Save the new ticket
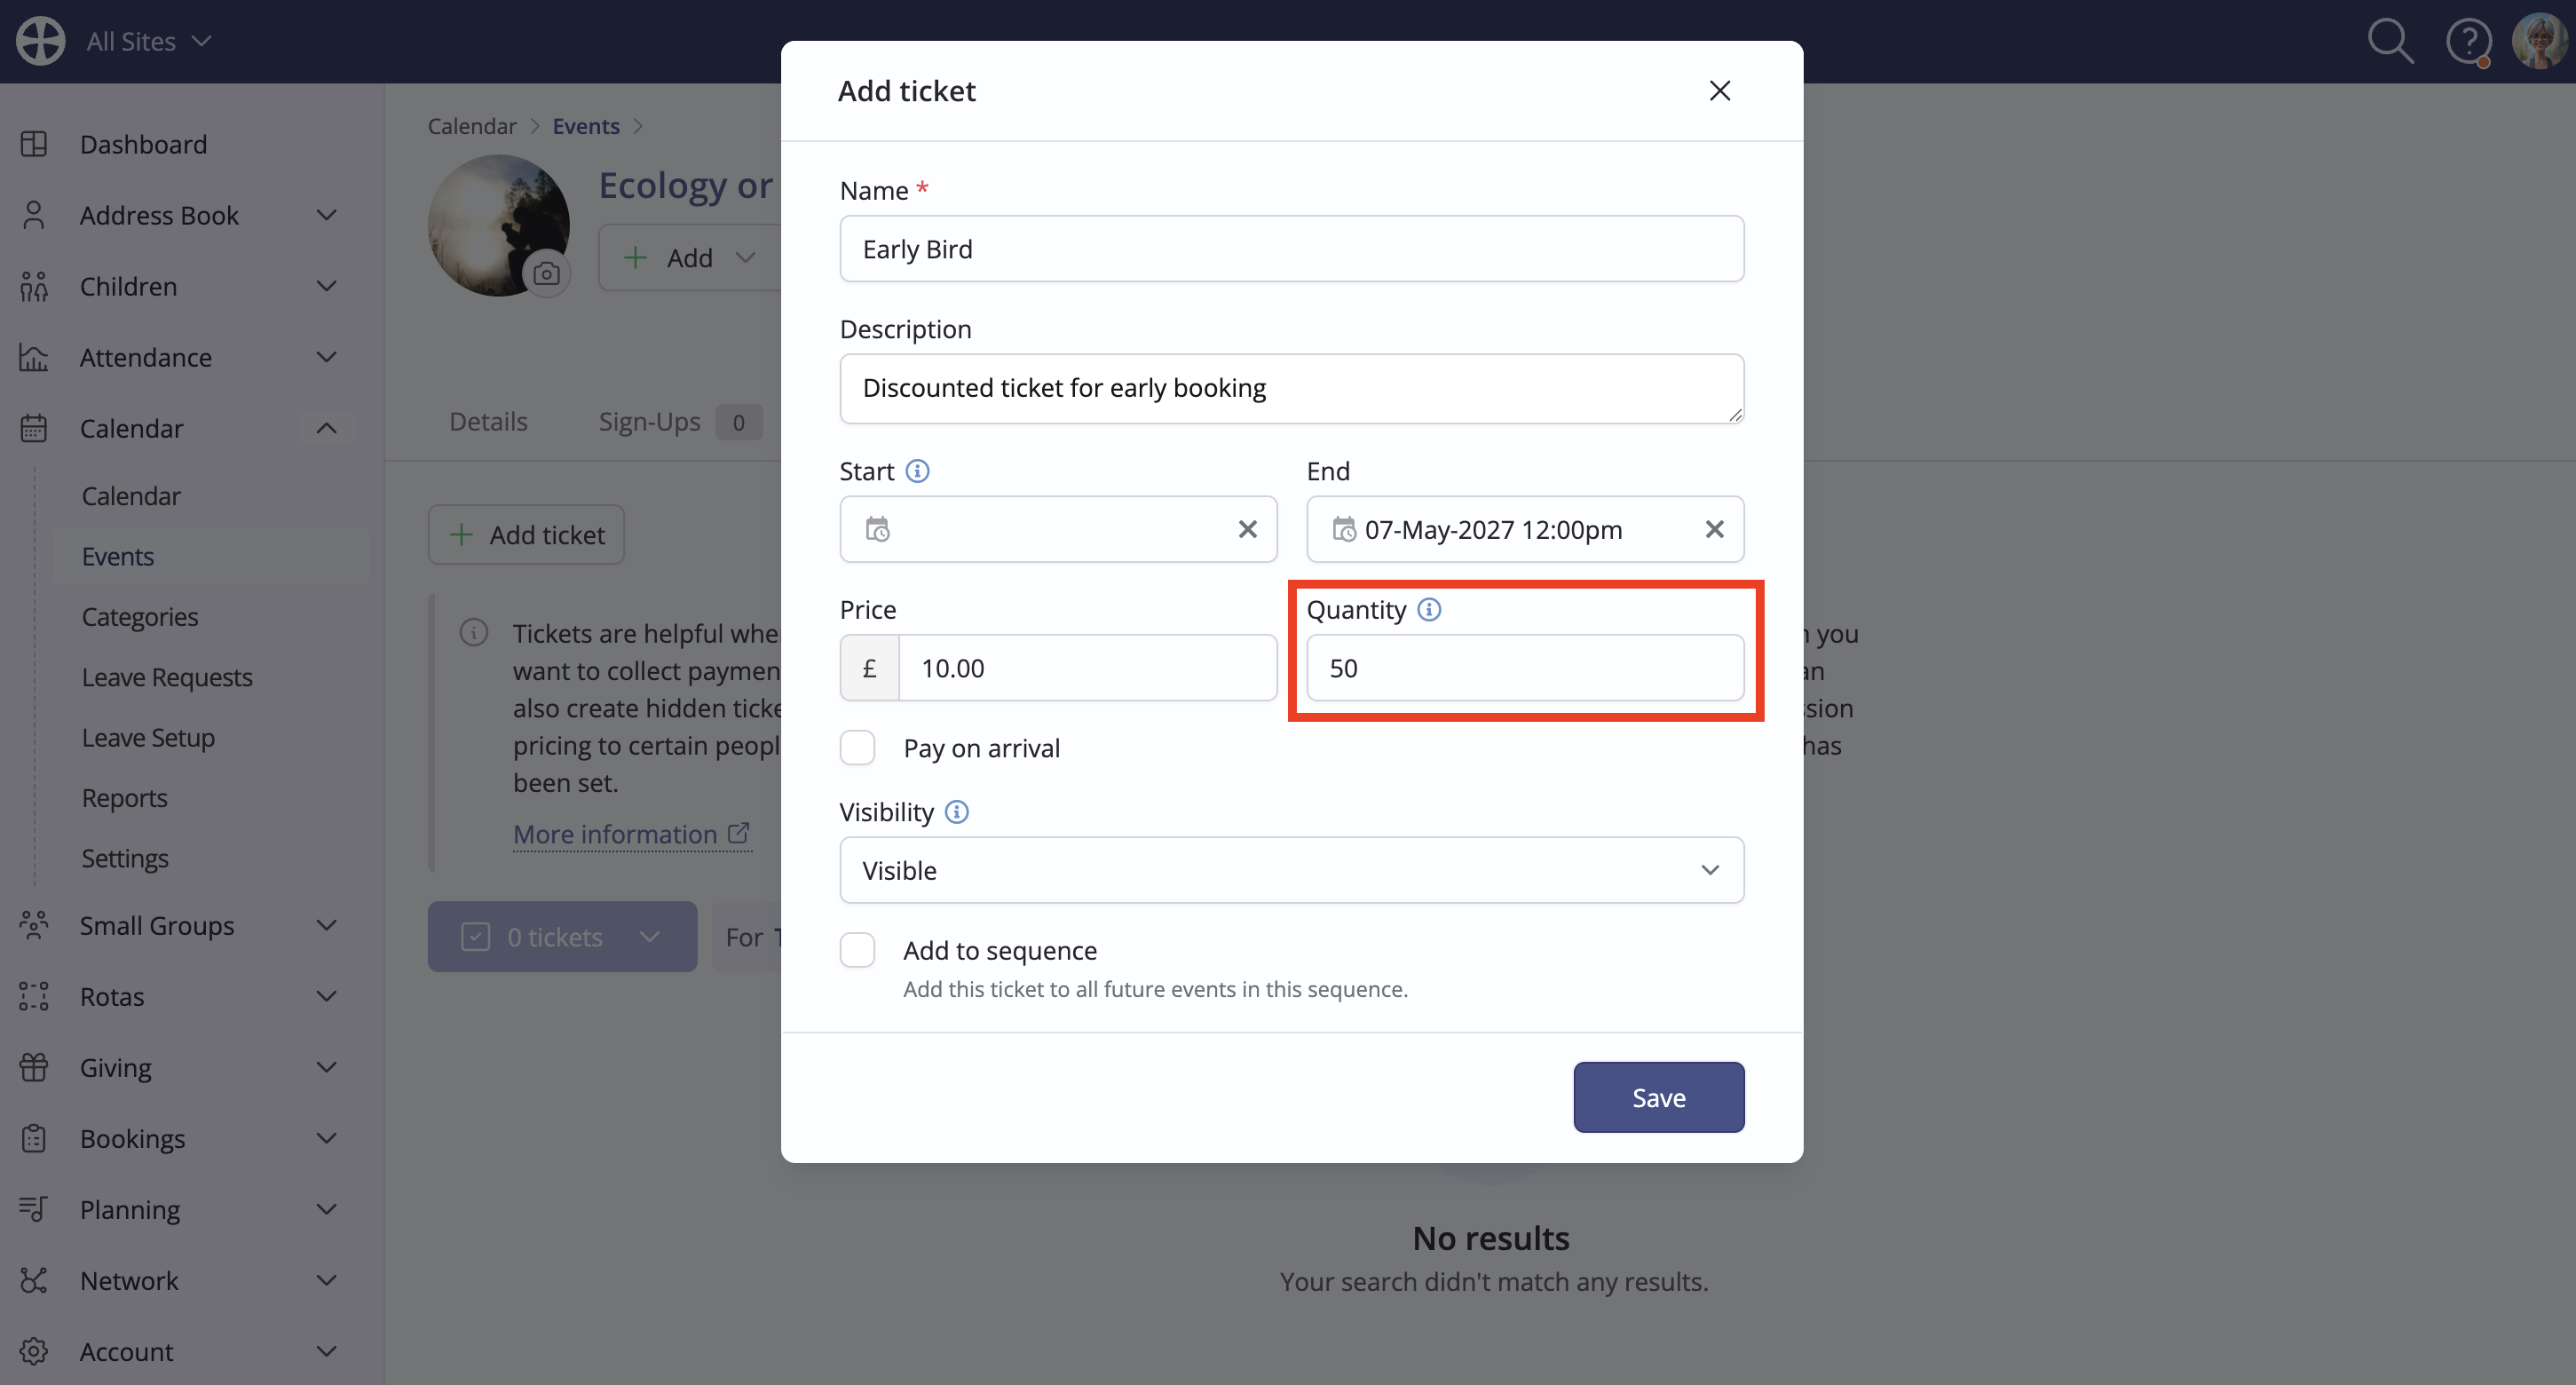Screen dimensions: 2576x1385 (1658, 1097)
